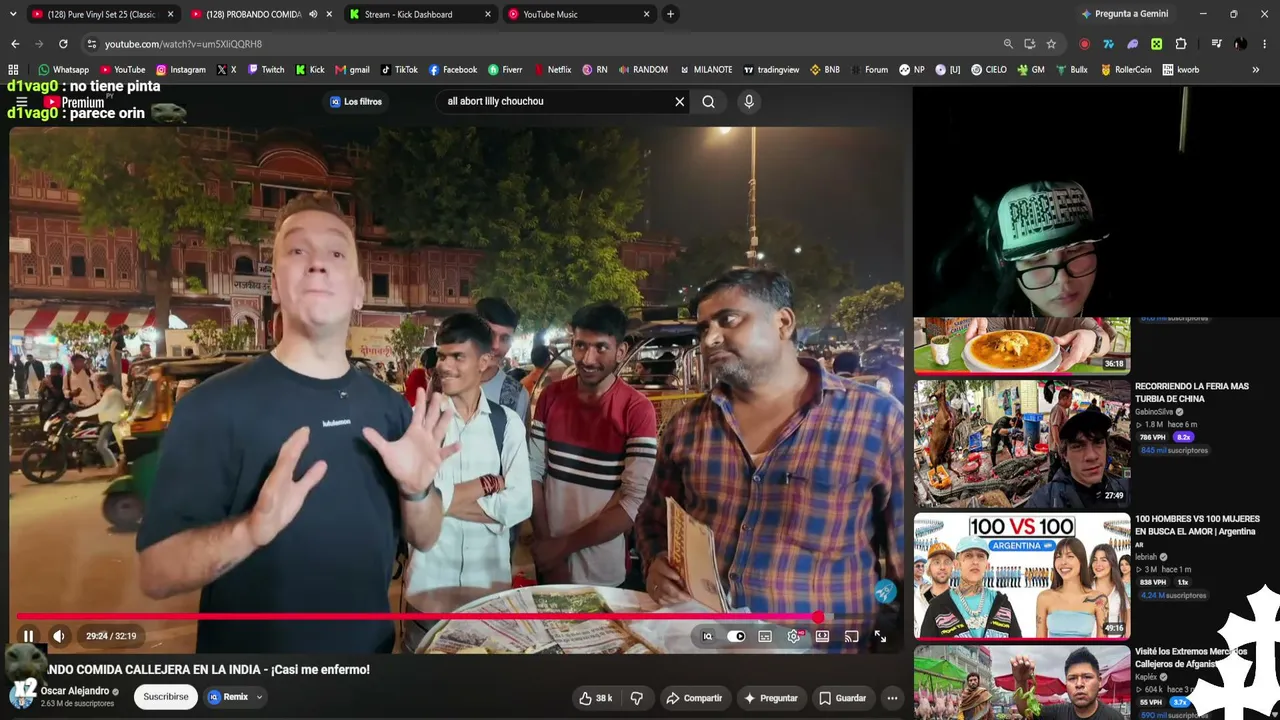This screenshot has width=1280, height=720.
Task: Open the Twitch bookmark
Action: tap(266, 70)
